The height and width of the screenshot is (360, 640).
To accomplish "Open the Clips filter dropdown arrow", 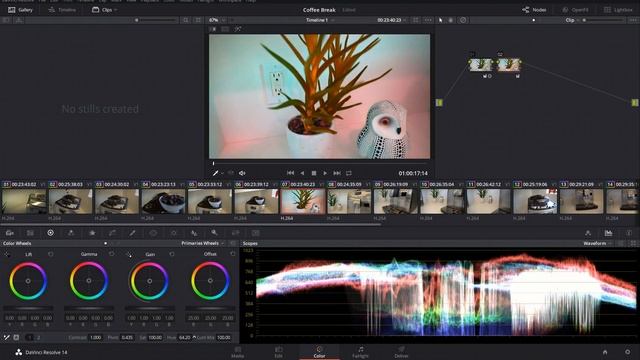I will coord(116,10).
